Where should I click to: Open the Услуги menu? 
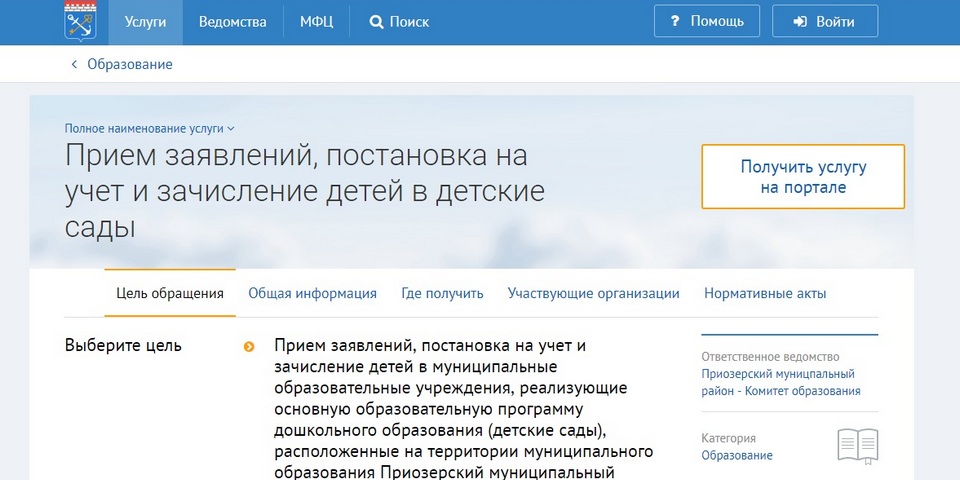point(146,22)
